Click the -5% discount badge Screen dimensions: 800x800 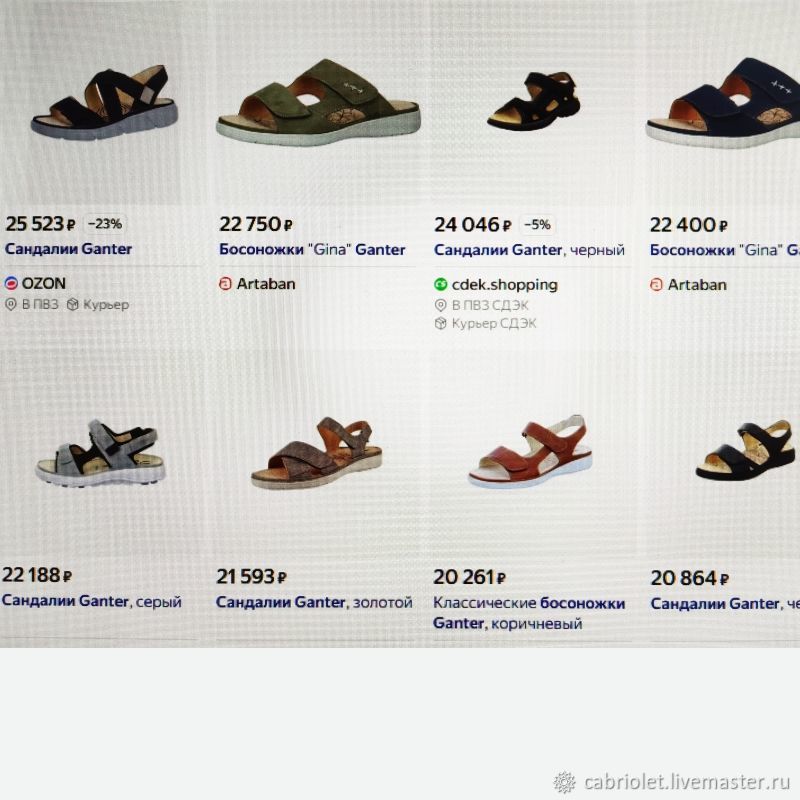point(537,224)
